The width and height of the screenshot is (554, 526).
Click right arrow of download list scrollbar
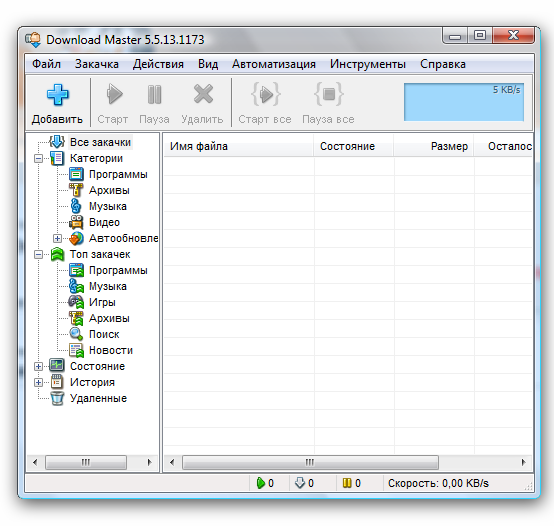(523, 462)
